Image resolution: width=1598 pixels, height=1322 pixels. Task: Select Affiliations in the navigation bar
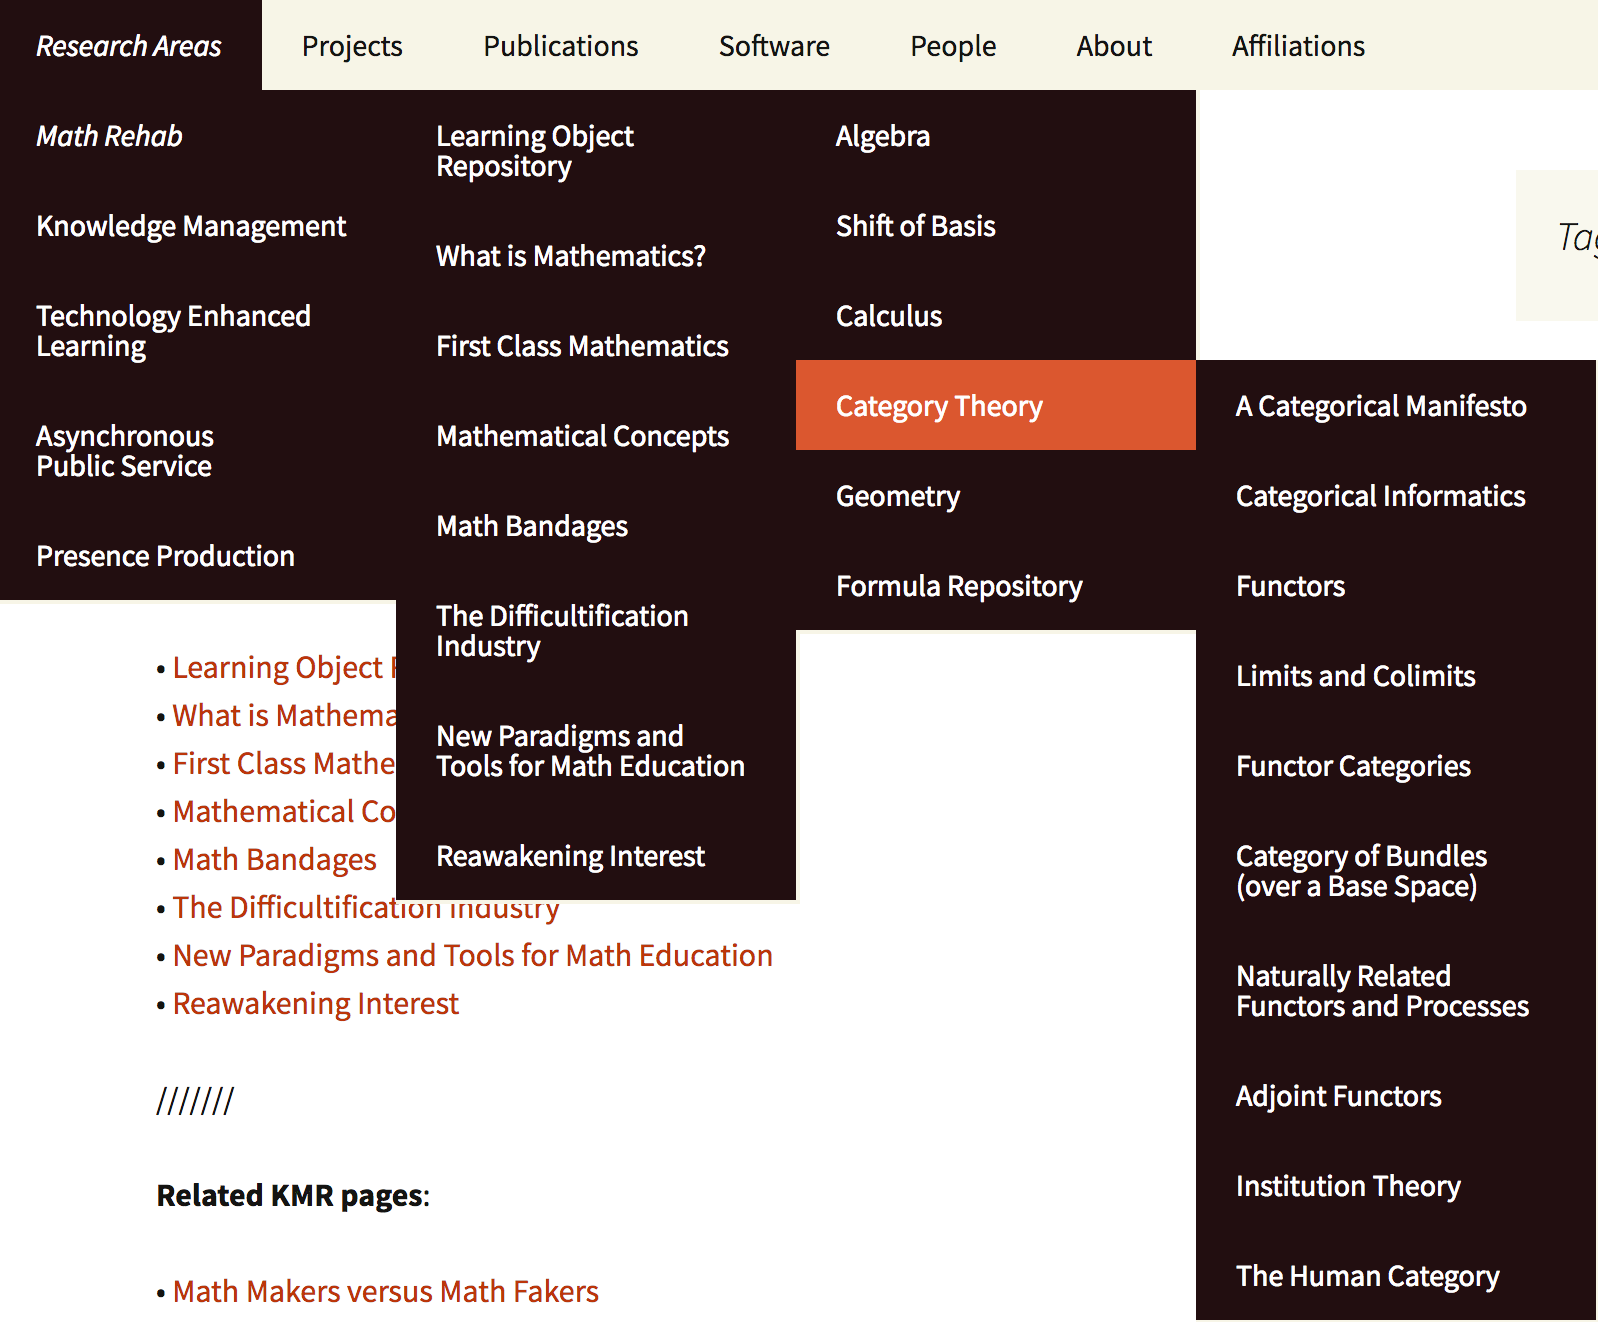coord(1297,46)
